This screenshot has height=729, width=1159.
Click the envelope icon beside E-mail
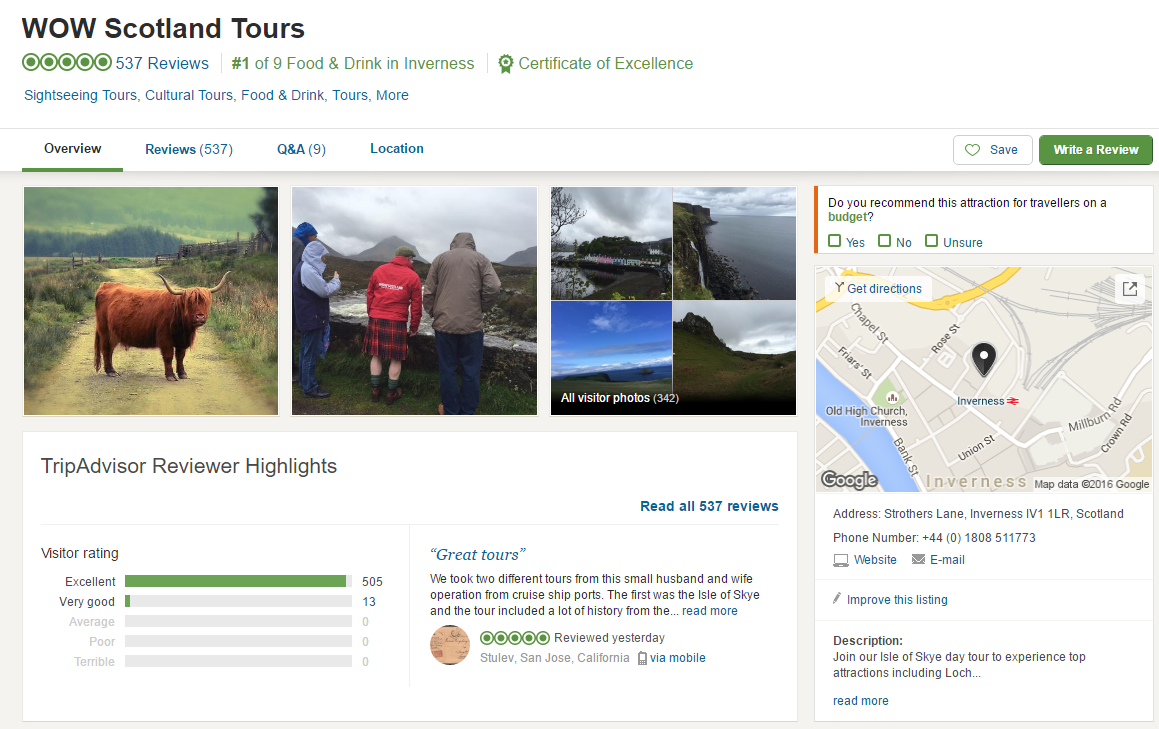tap(918, 559)
